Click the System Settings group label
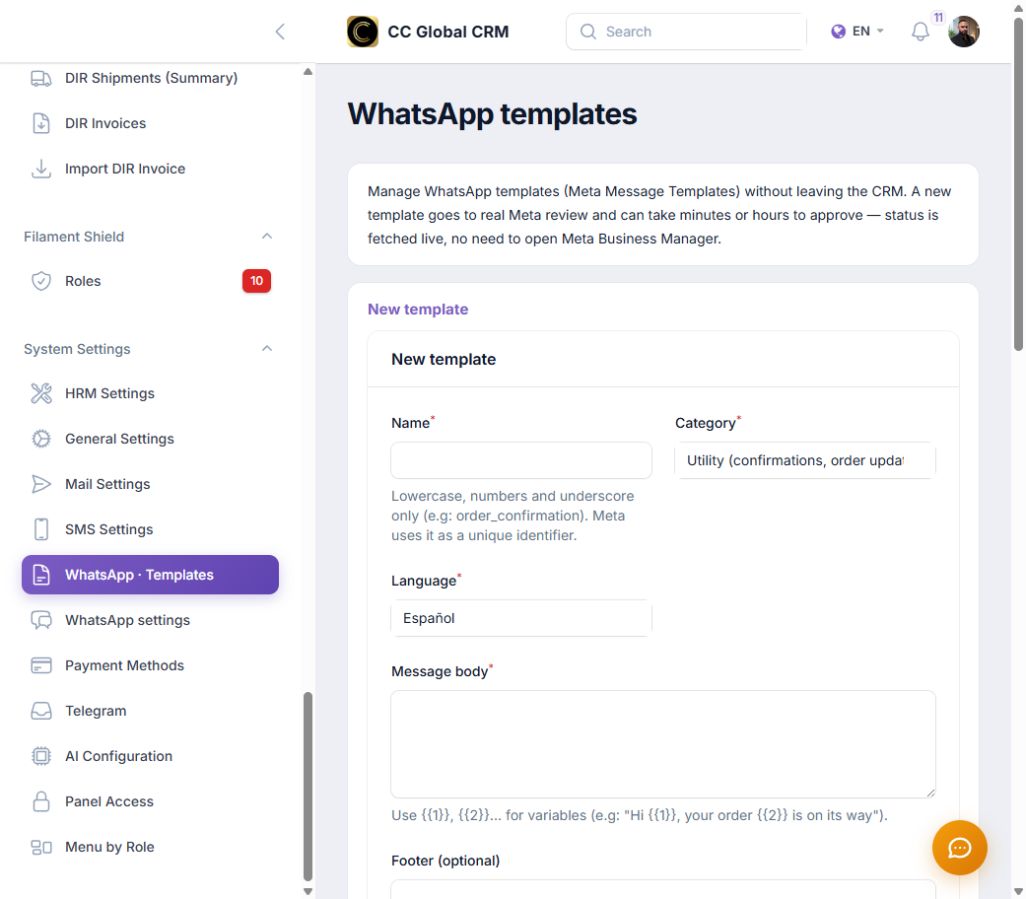The width and height of the screenshot is (1026, 899). click(77, 349)
